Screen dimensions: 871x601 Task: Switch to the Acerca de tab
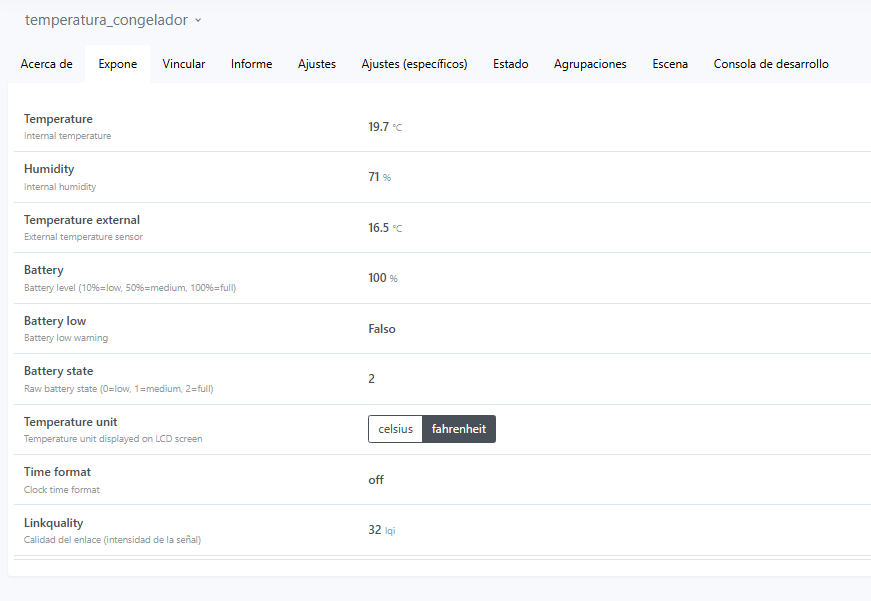click(46, 64)
